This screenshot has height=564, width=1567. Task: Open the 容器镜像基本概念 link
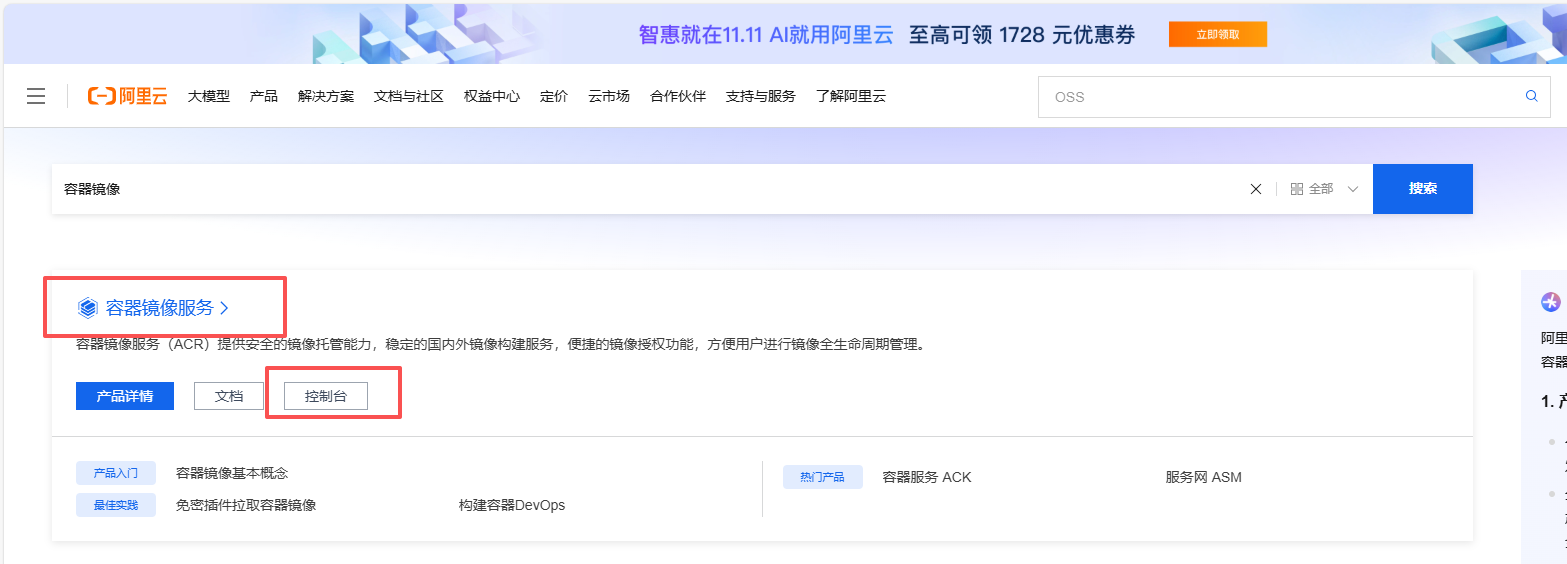click(232, 473)
